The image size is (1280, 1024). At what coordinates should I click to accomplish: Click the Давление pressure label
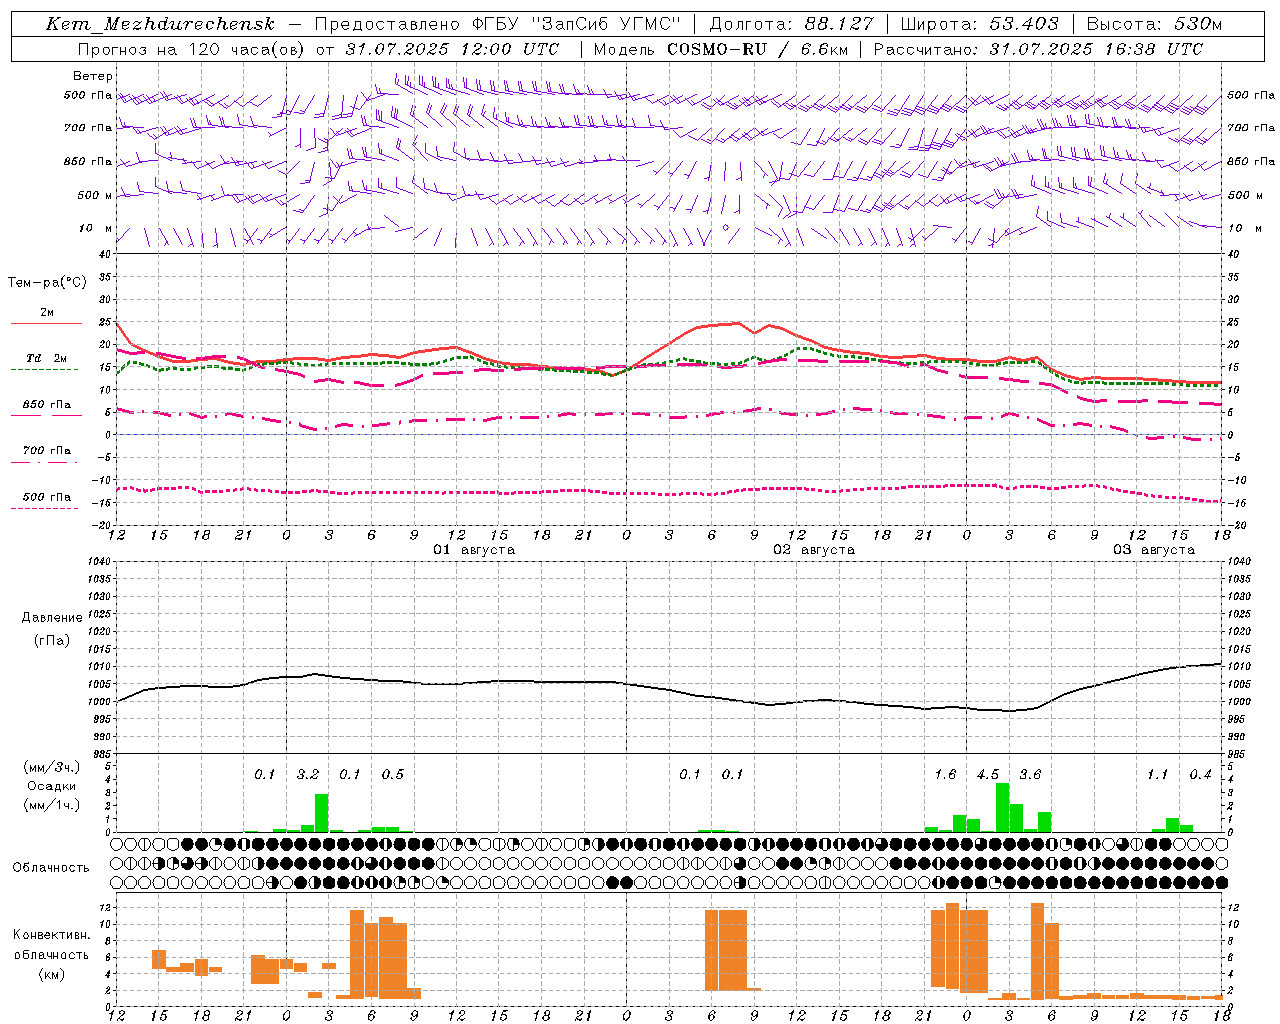pos(52,618)
